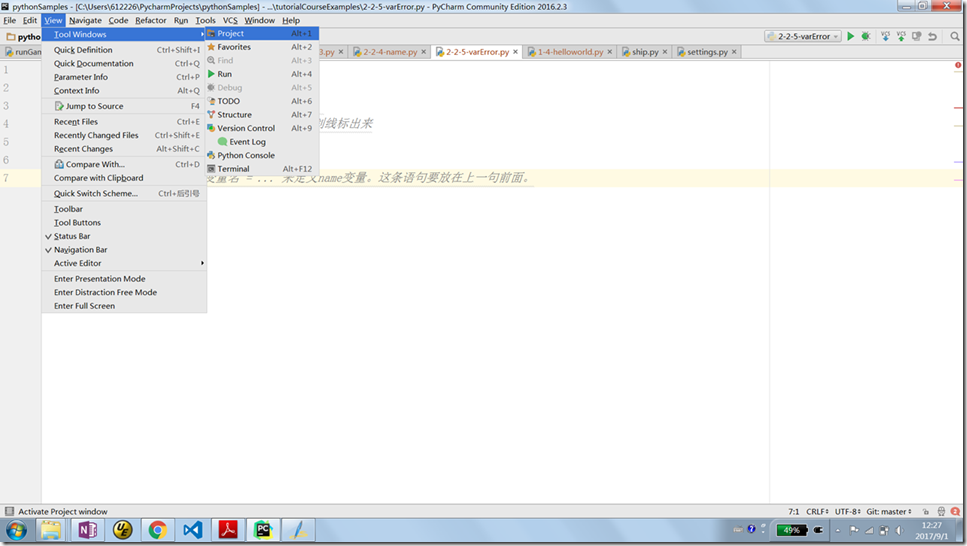Viewport: 967px width, 546px height.
Task: Click the volume speaker tray icon
Action: (x=899, y=530)
